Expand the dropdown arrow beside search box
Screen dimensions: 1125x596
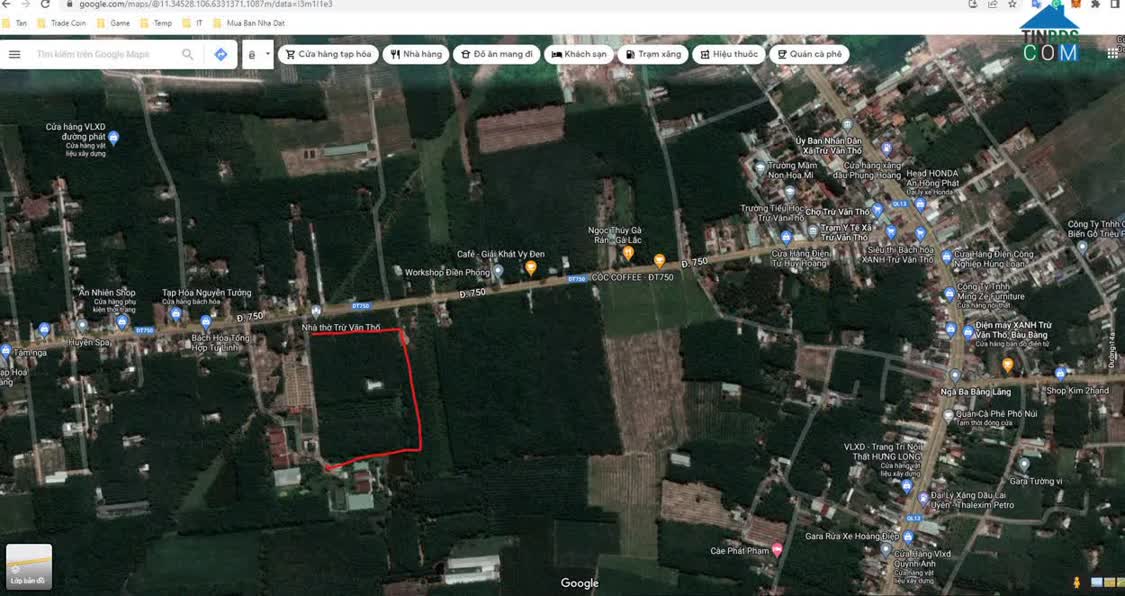[x=267, y=54]
